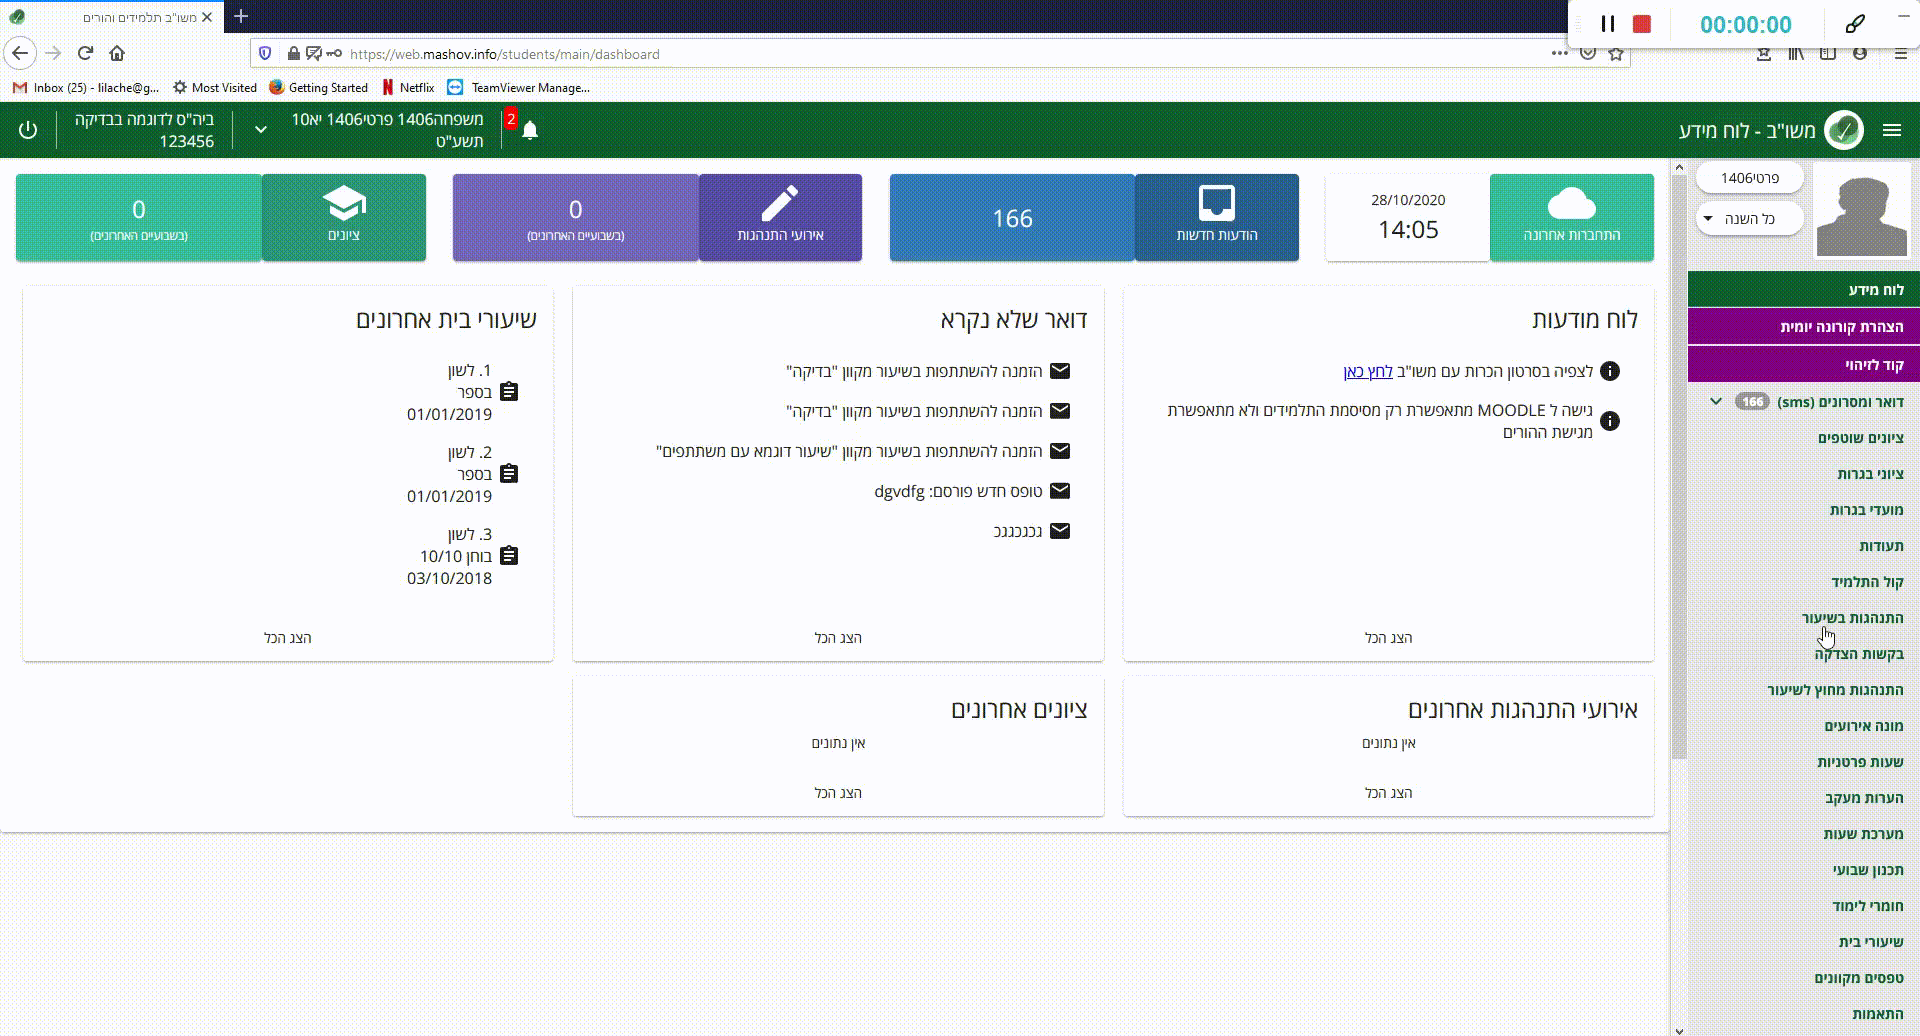Click the pencil behavior events tile
Image resolution: width=1920 pixels, height=1036 pixels.
coord(780,217)
